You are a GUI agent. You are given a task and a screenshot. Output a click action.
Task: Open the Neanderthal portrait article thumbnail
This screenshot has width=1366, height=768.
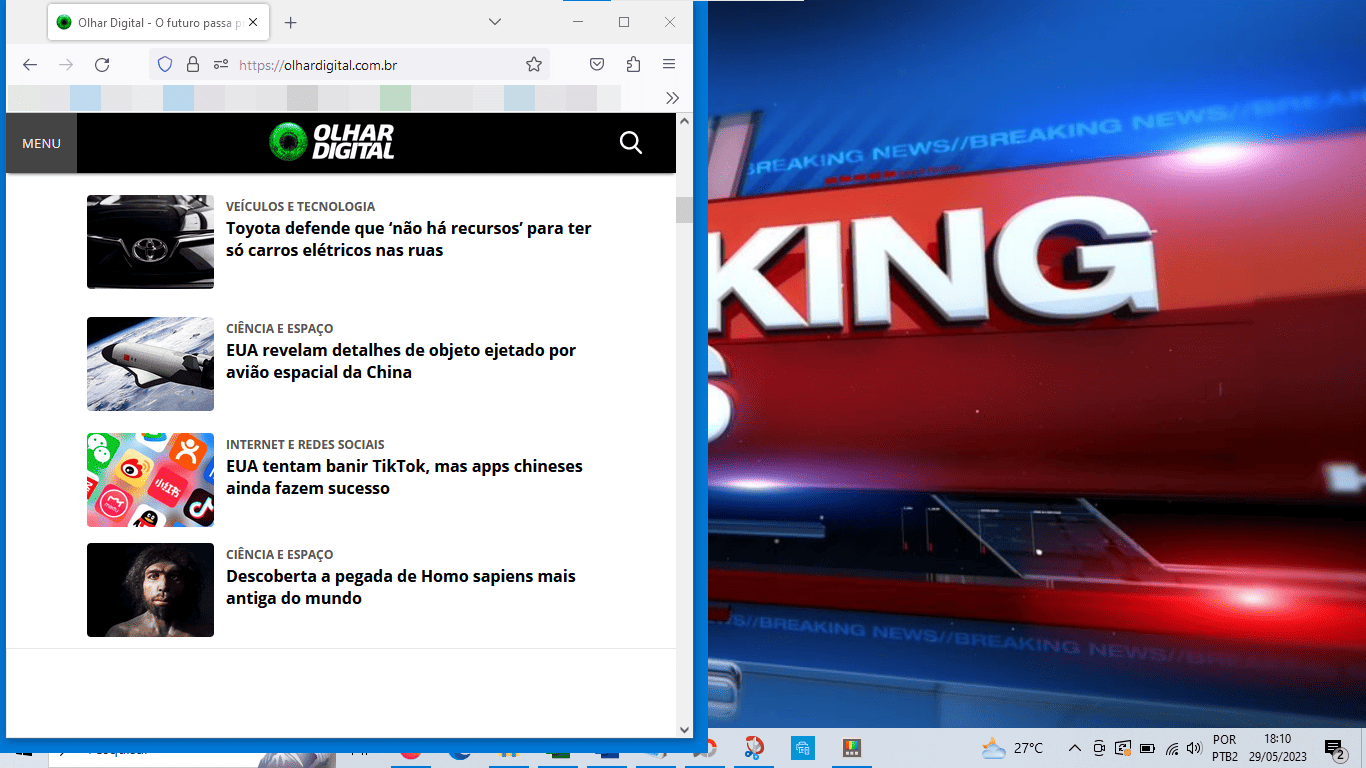(150, 590)
